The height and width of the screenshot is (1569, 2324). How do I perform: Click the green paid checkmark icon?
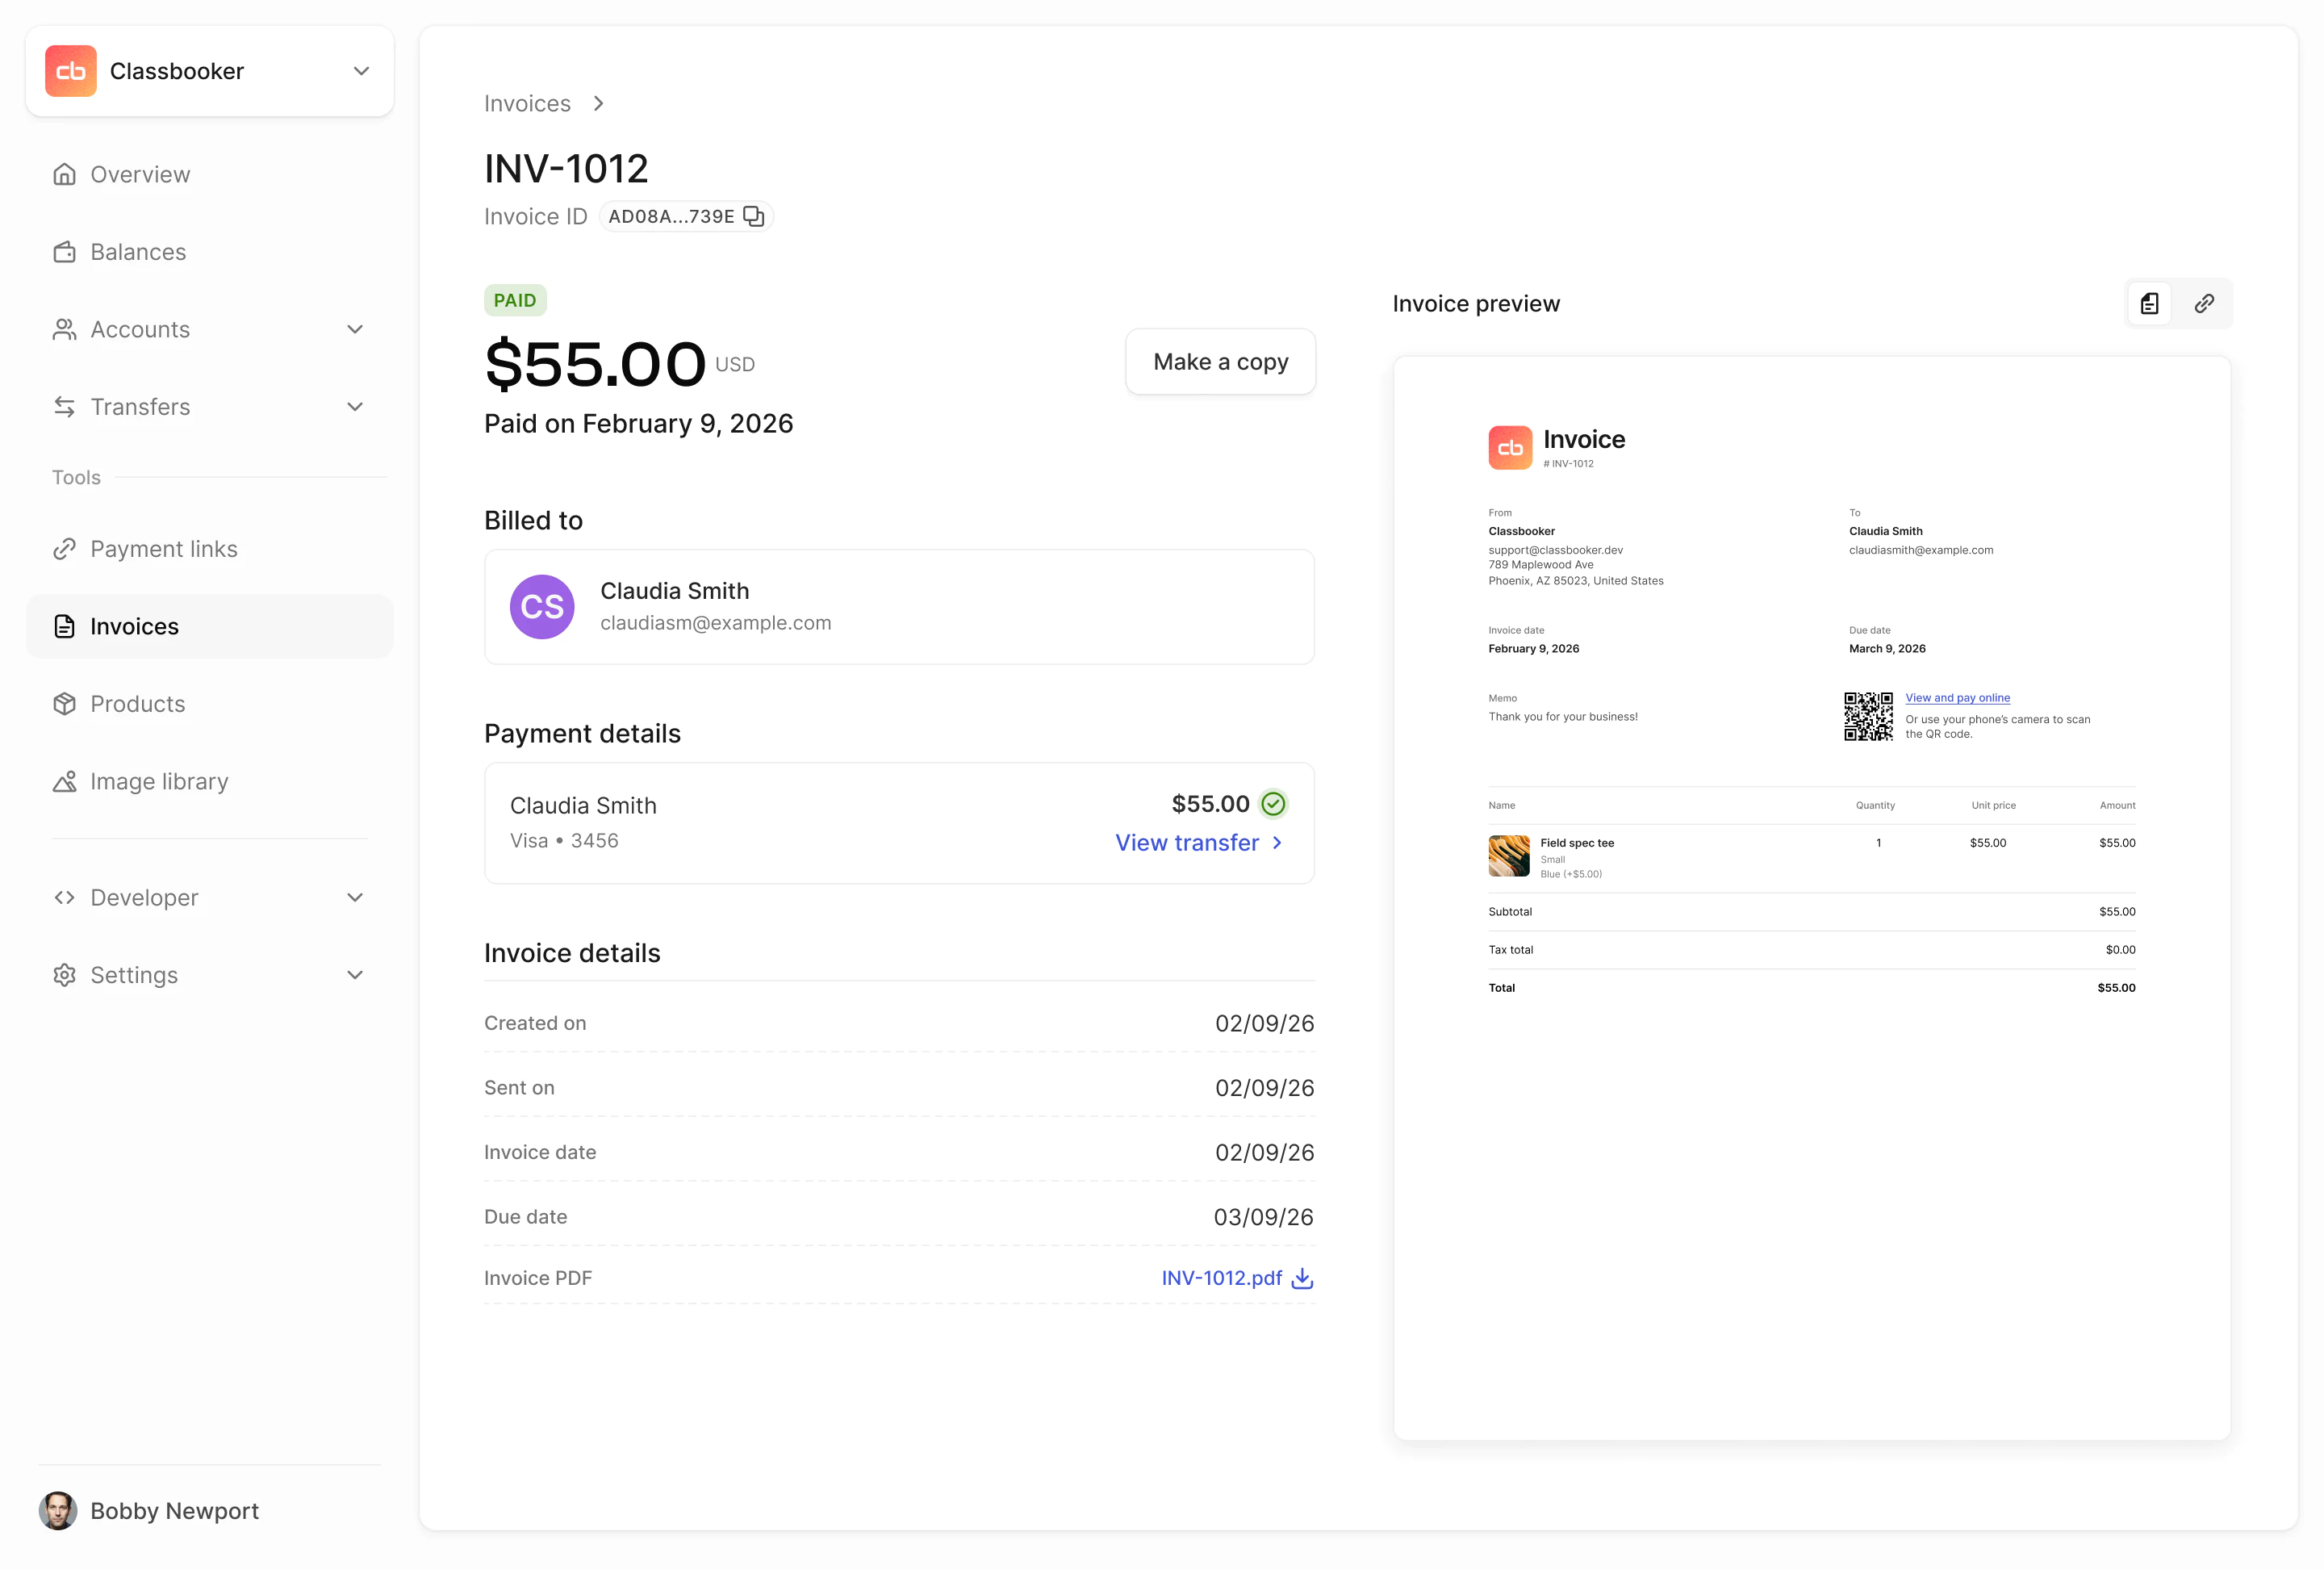[1273, 804]
